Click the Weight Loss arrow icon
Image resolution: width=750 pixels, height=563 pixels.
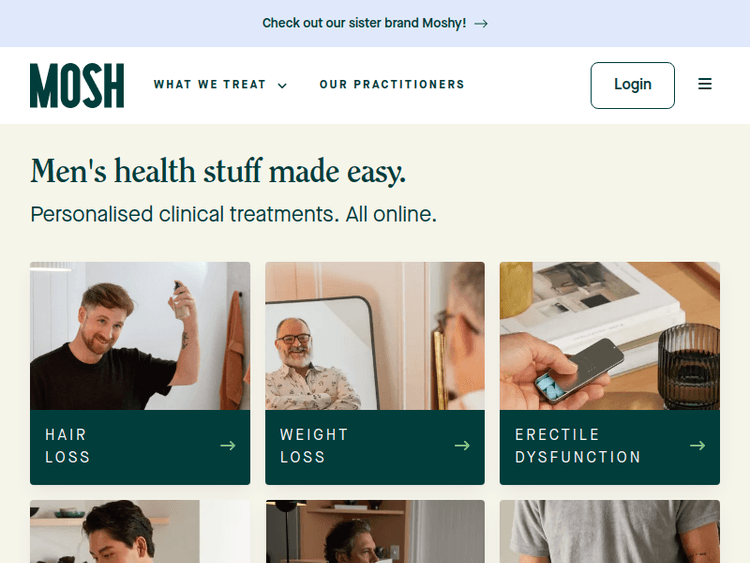coord(462,446)
